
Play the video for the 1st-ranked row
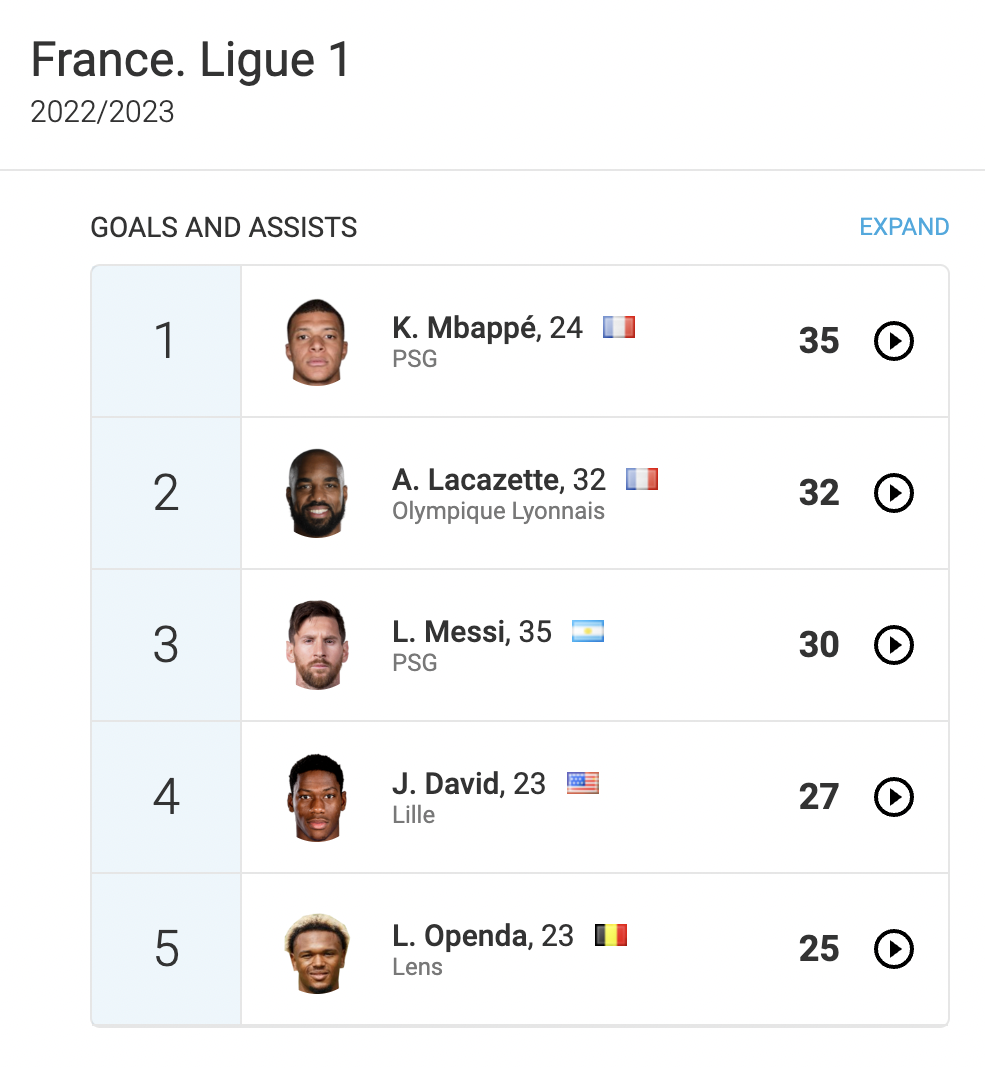(x=894, y=342)
